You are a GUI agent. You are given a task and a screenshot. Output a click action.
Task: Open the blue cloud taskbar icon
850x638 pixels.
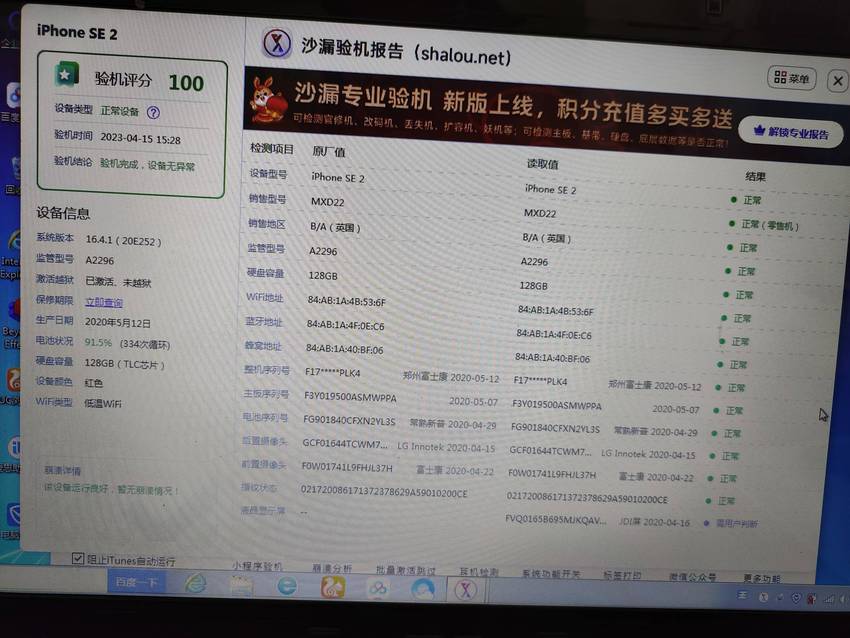click(x=423, y=589)
